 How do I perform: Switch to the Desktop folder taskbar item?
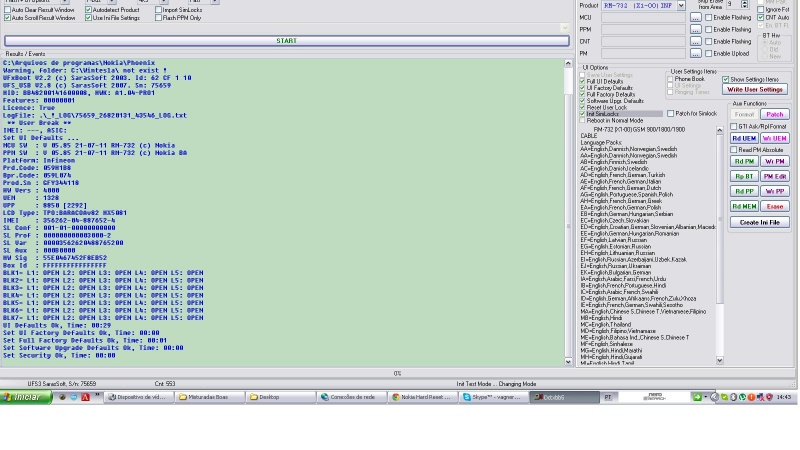(281, 397)
